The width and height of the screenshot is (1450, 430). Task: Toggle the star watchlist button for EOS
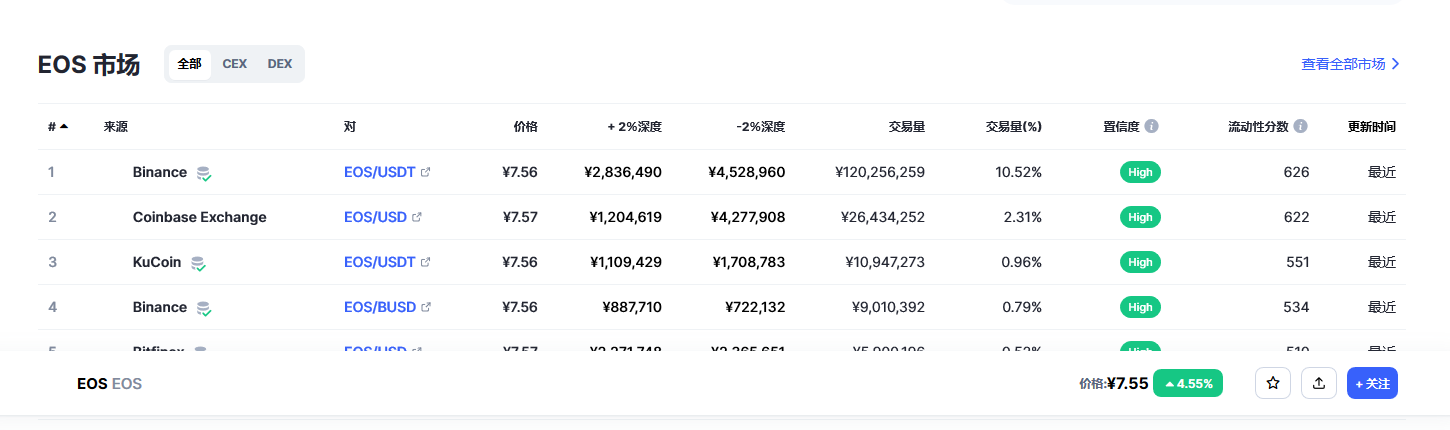tap(1272, 383)
